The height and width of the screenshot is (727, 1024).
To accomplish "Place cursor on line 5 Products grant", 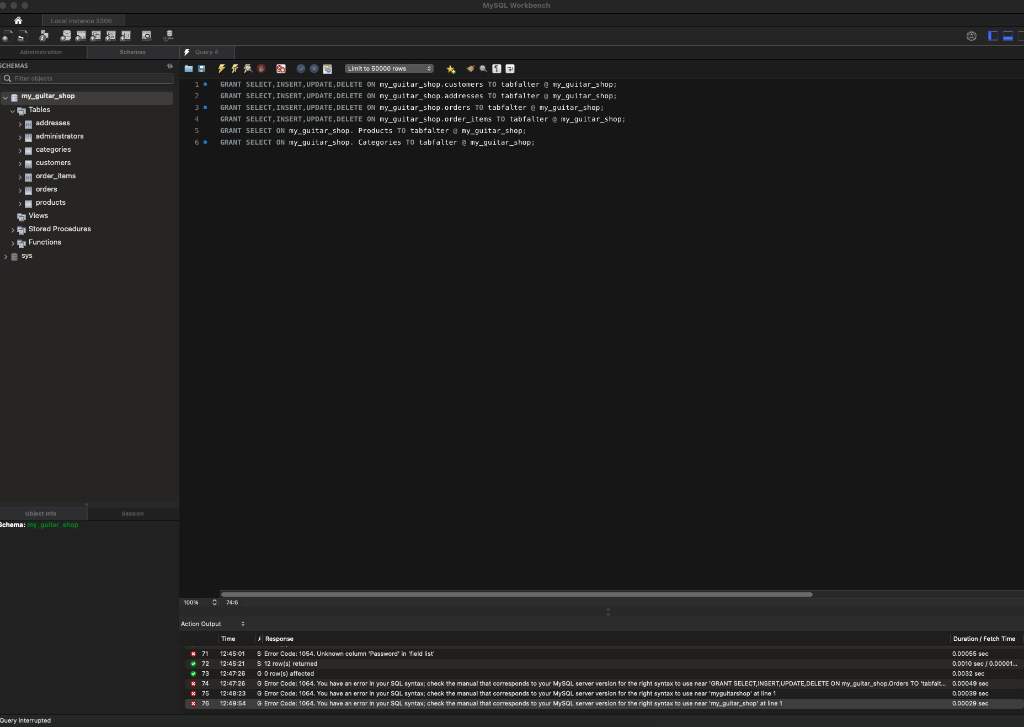I will pos(373,131).
